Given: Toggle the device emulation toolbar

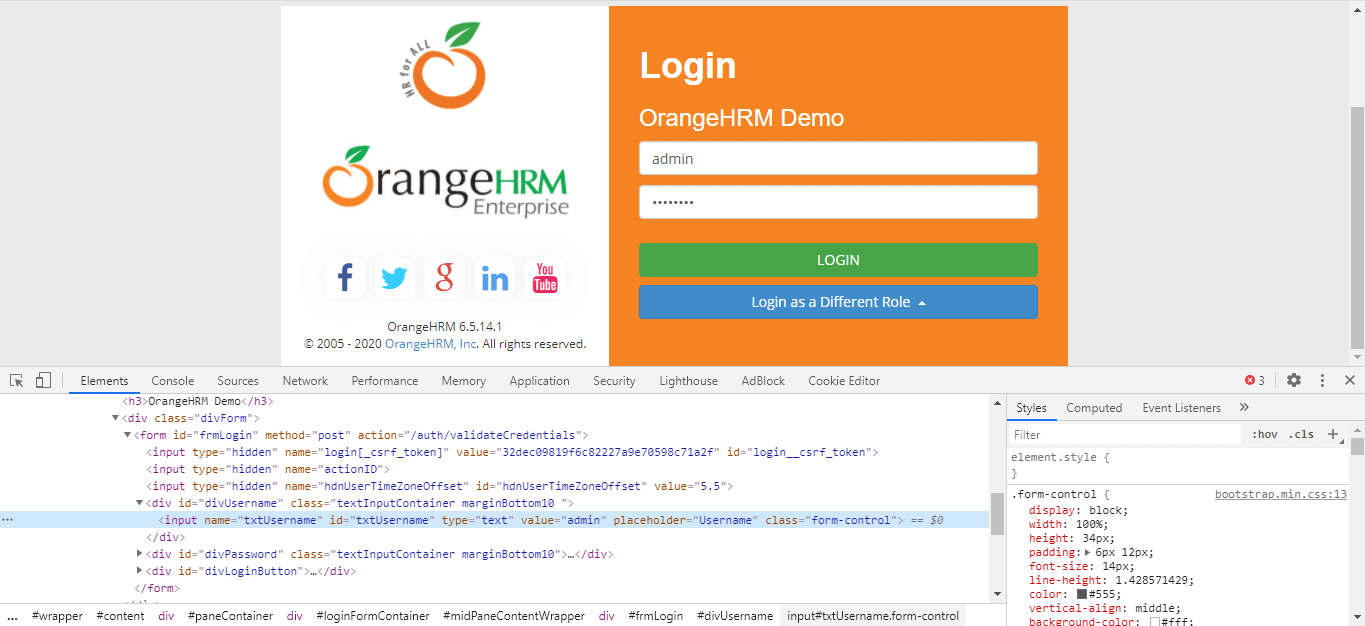Looking at the screenshot, I should (41, 380).
